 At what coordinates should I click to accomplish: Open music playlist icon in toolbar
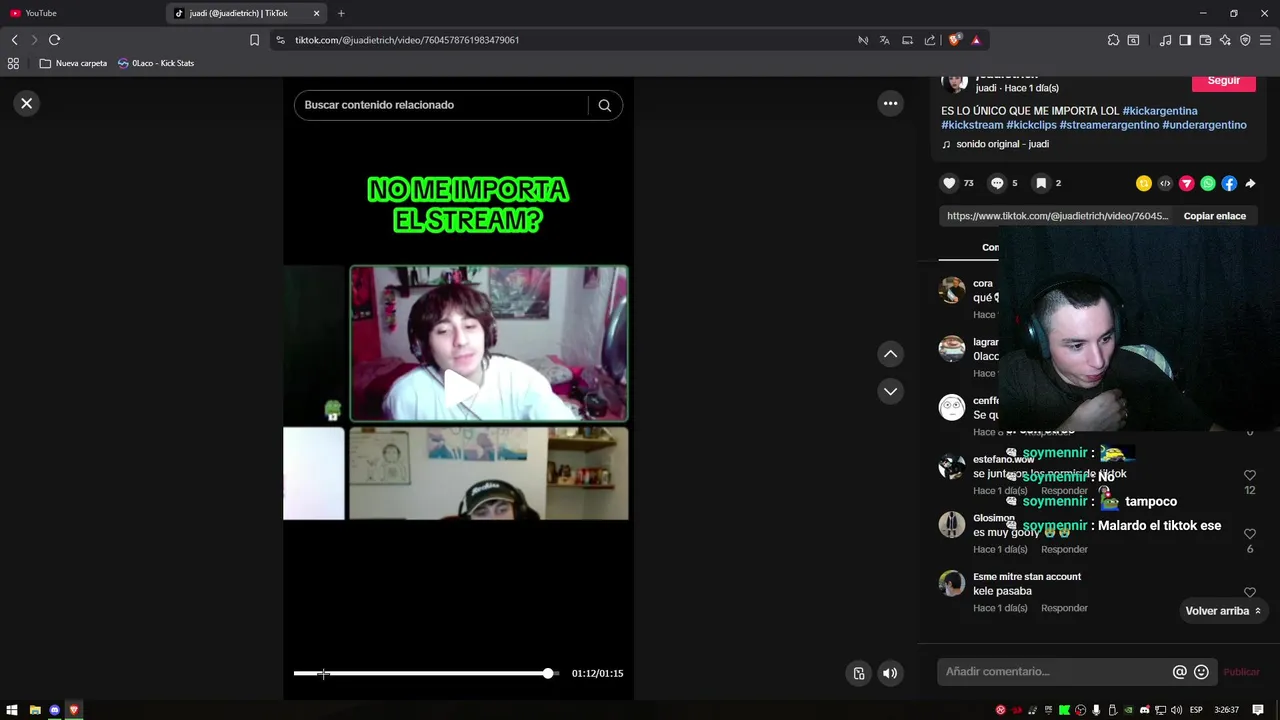[1165, 40]
